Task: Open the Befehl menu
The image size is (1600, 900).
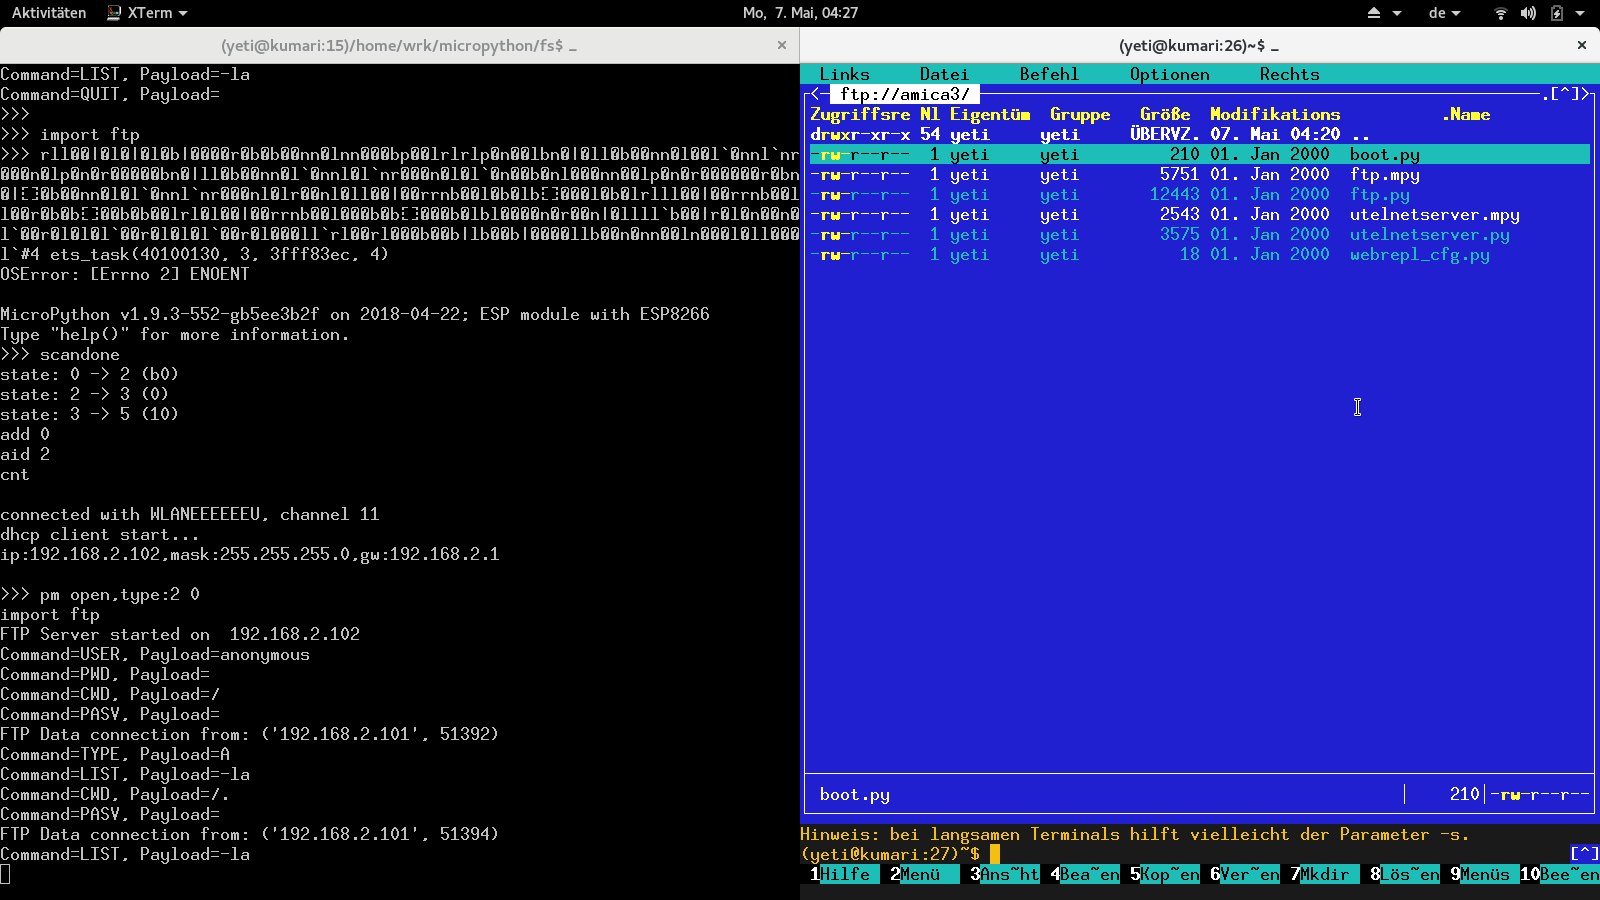Action: (1049, 74)
